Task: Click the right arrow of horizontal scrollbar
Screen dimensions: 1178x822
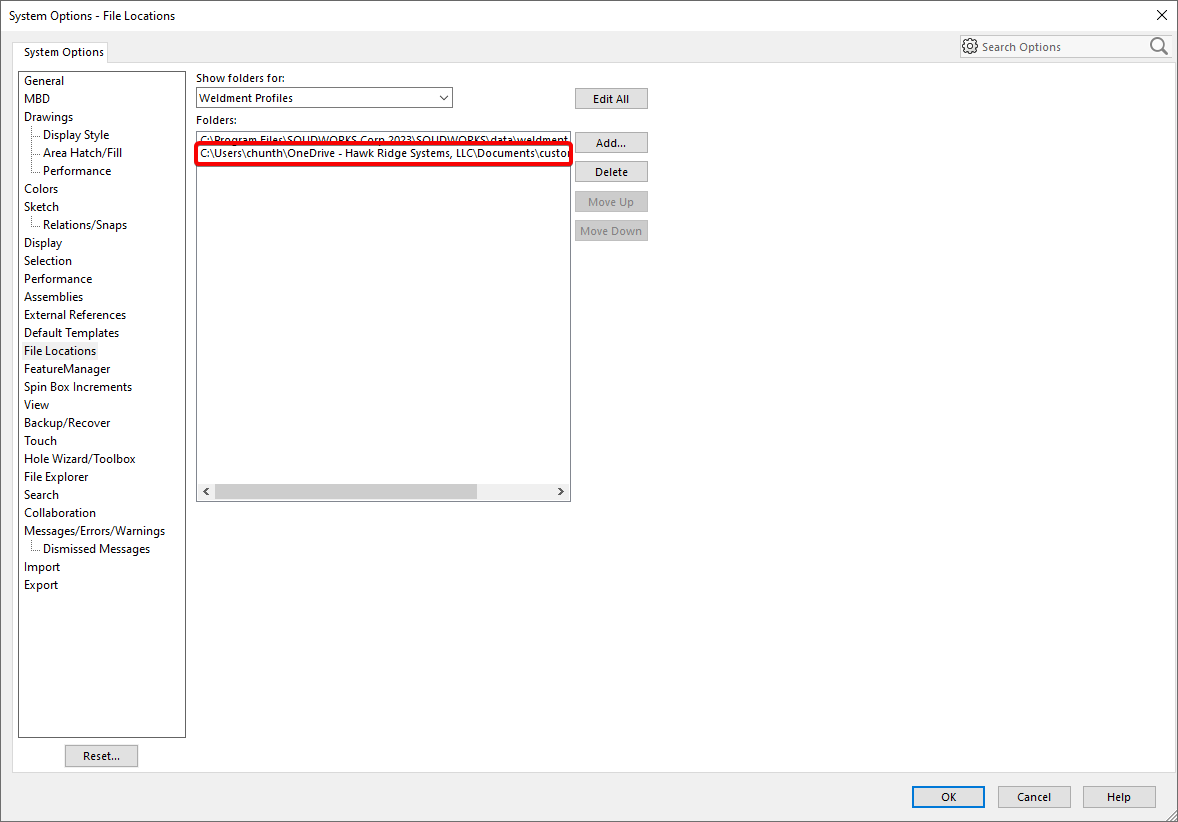Action: (x=560, y=491)
